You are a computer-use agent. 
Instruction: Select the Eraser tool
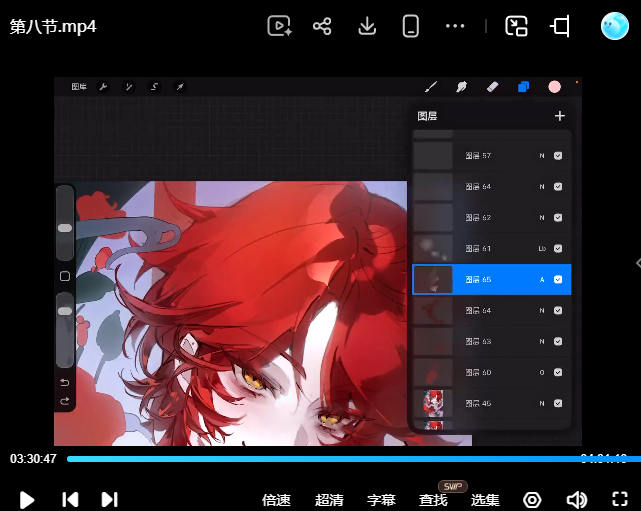(493, 87)
